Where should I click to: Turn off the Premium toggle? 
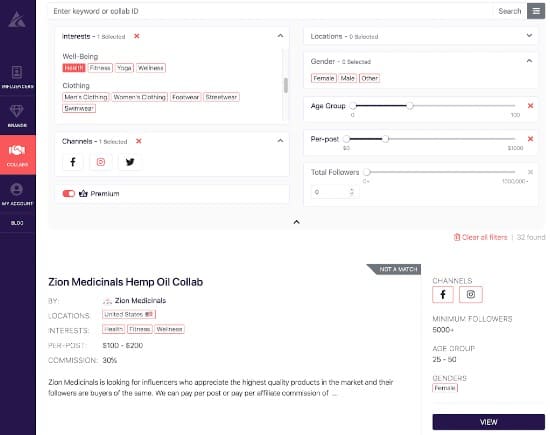pos(69,194)
